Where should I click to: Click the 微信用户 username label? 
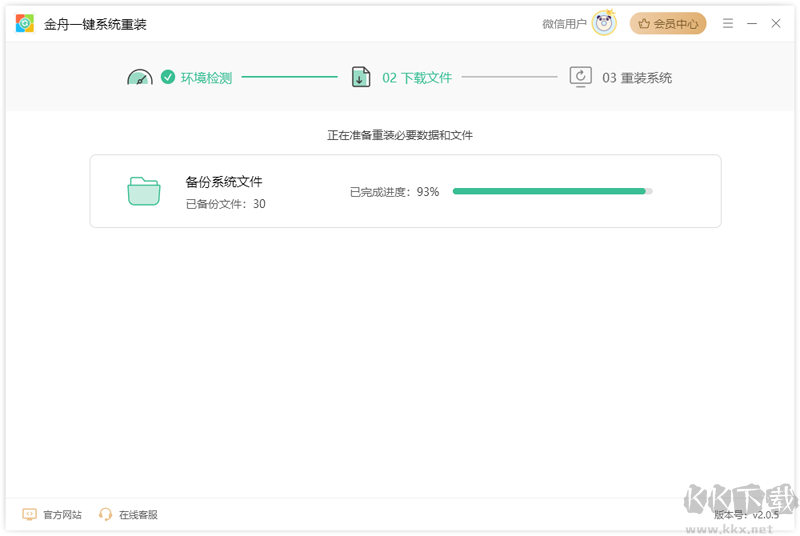coord(564,24)
